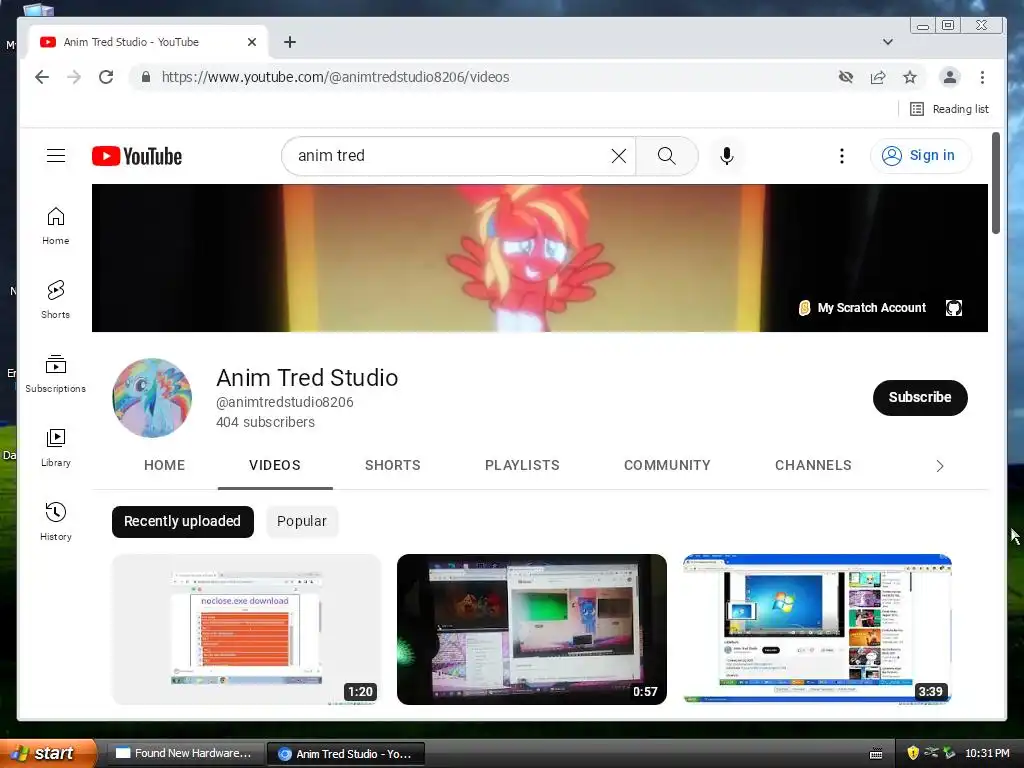Open the browser three-dot menu
Screen dimensions: 1024x768
(982, 77)
